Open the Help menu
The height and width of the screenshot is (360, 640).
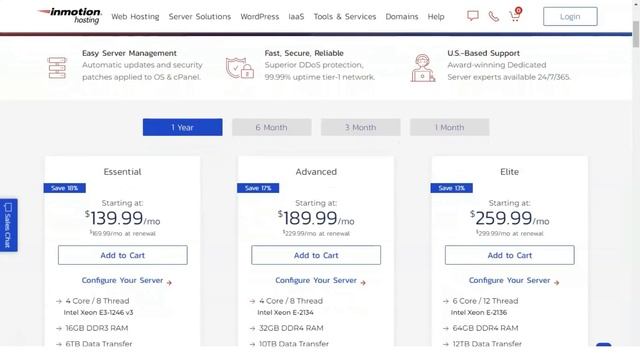436,17
